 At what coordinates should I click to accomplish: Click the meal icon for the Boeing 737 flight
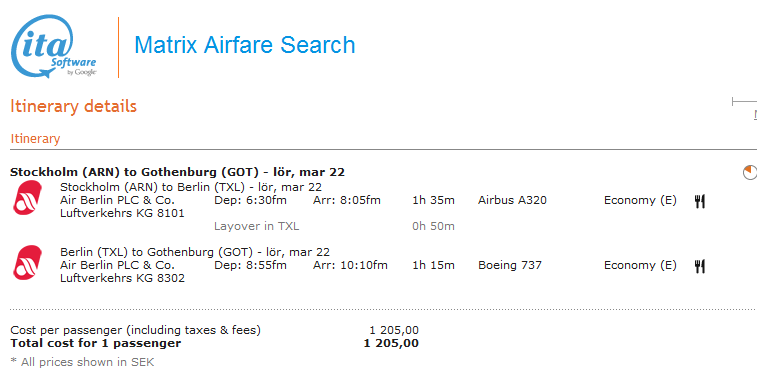(x=700, y=266)
